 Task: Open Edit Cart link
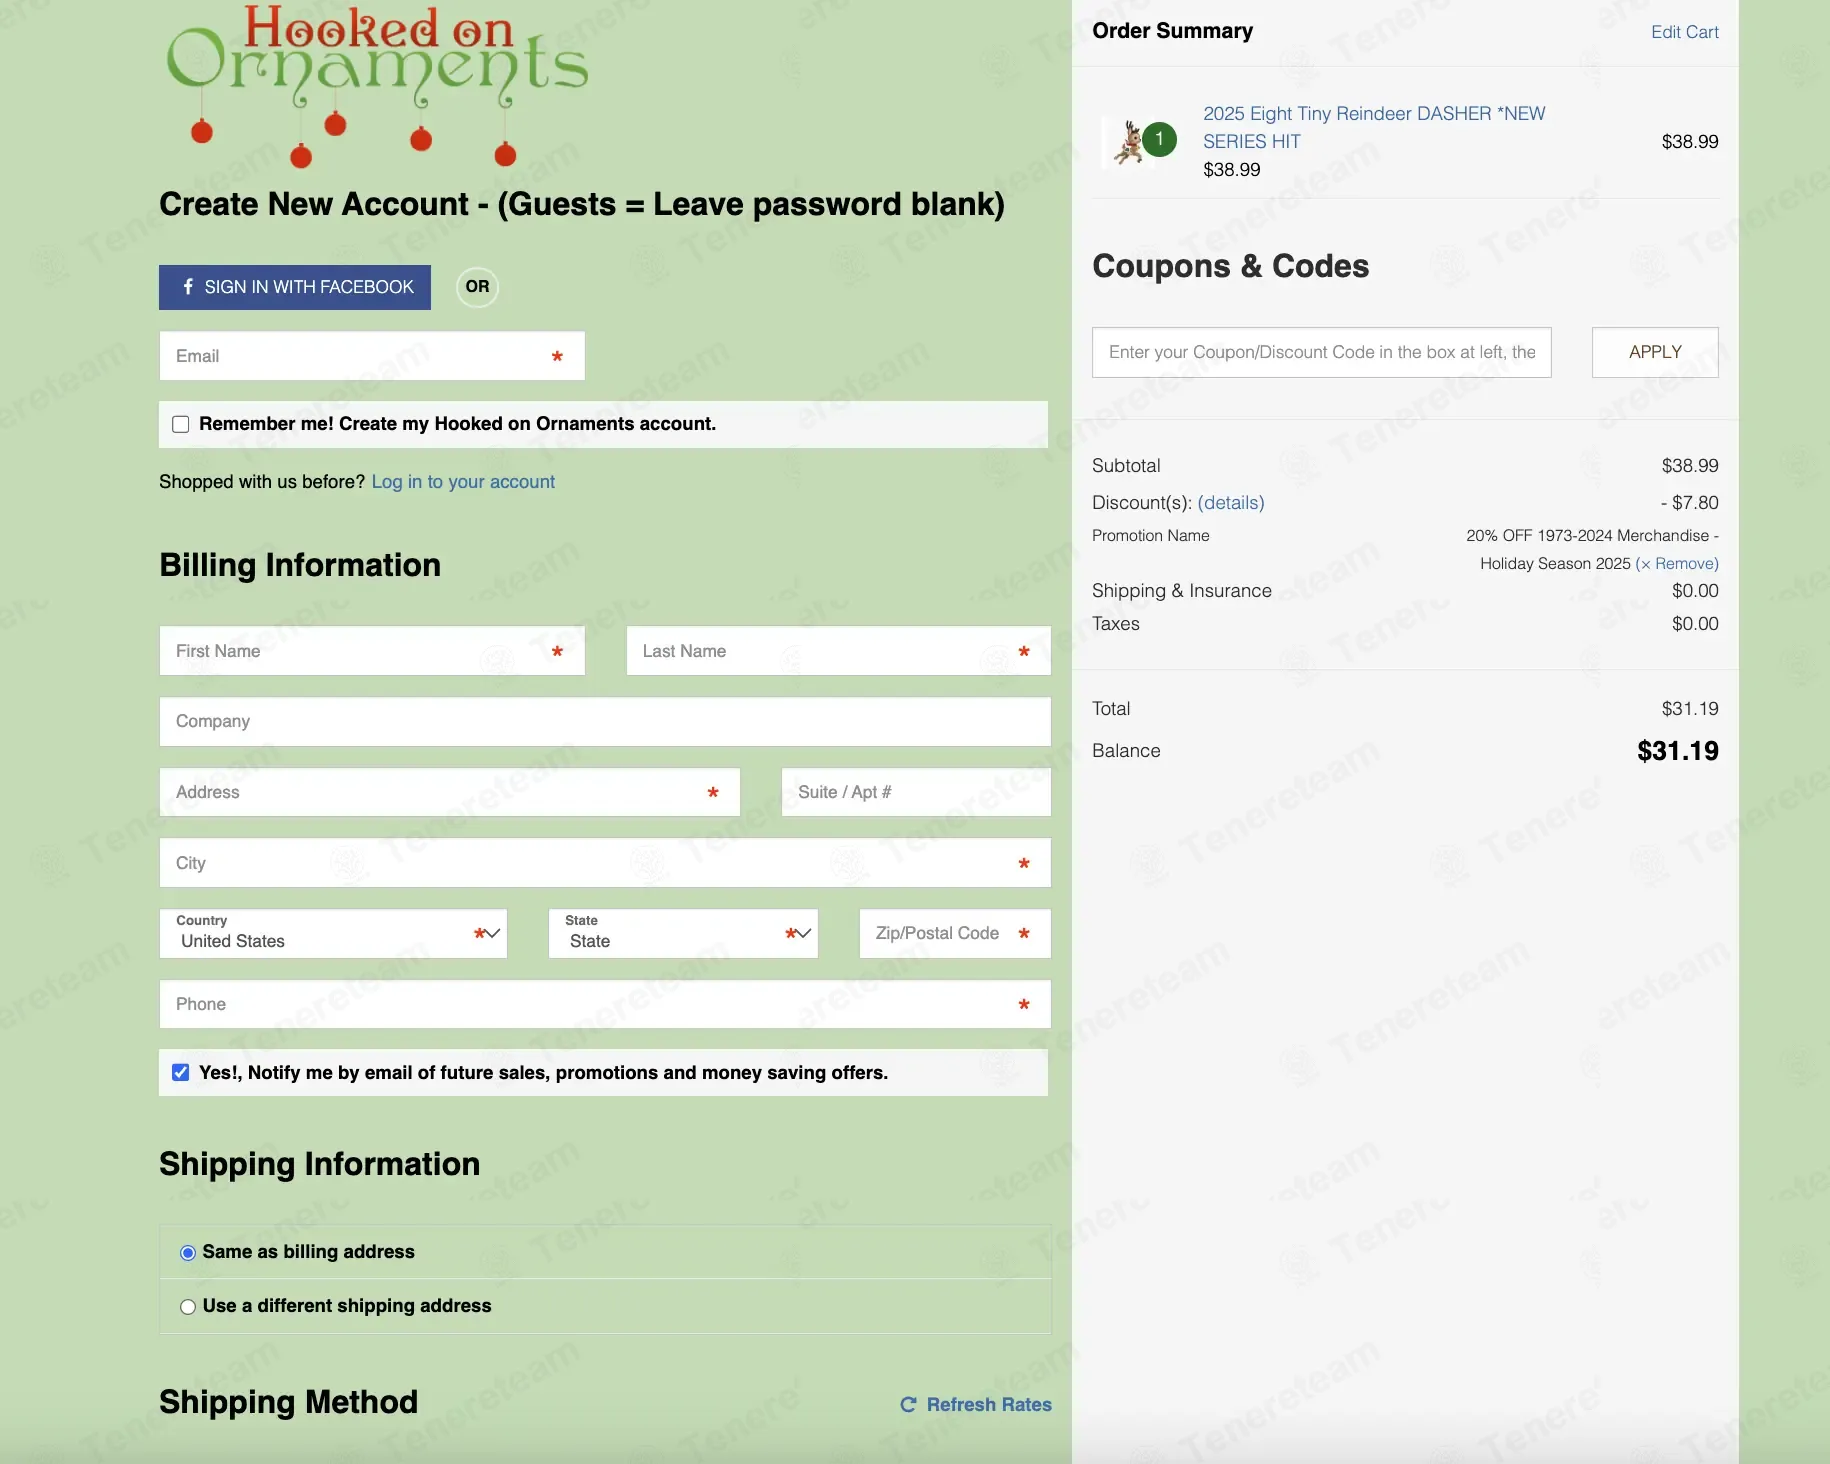[1684, 32]
